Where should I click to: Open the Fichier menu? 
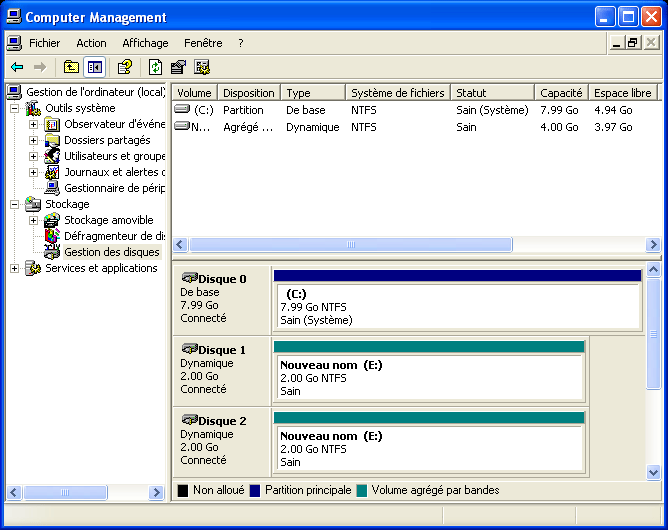click(x=44, y=43)
